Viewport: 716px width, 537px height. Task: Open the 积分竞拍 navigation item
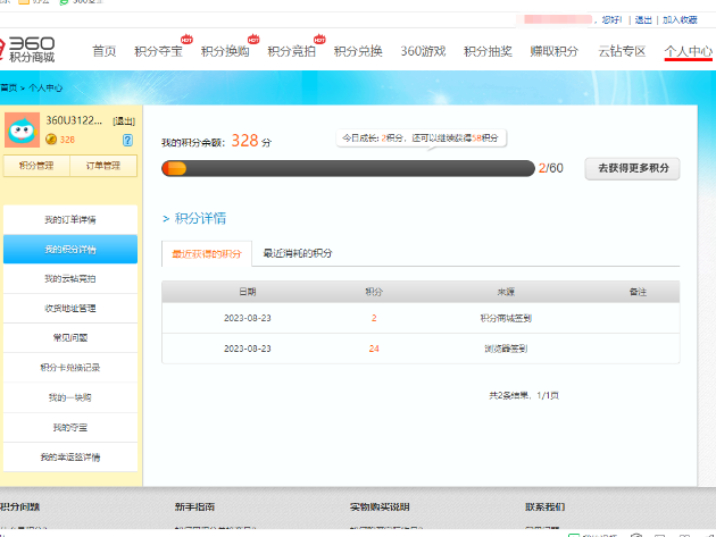pos(292,51)
